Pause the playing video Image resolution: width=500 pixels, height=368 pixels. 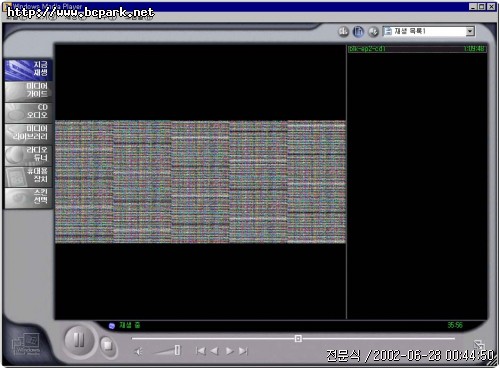[79, 340]
